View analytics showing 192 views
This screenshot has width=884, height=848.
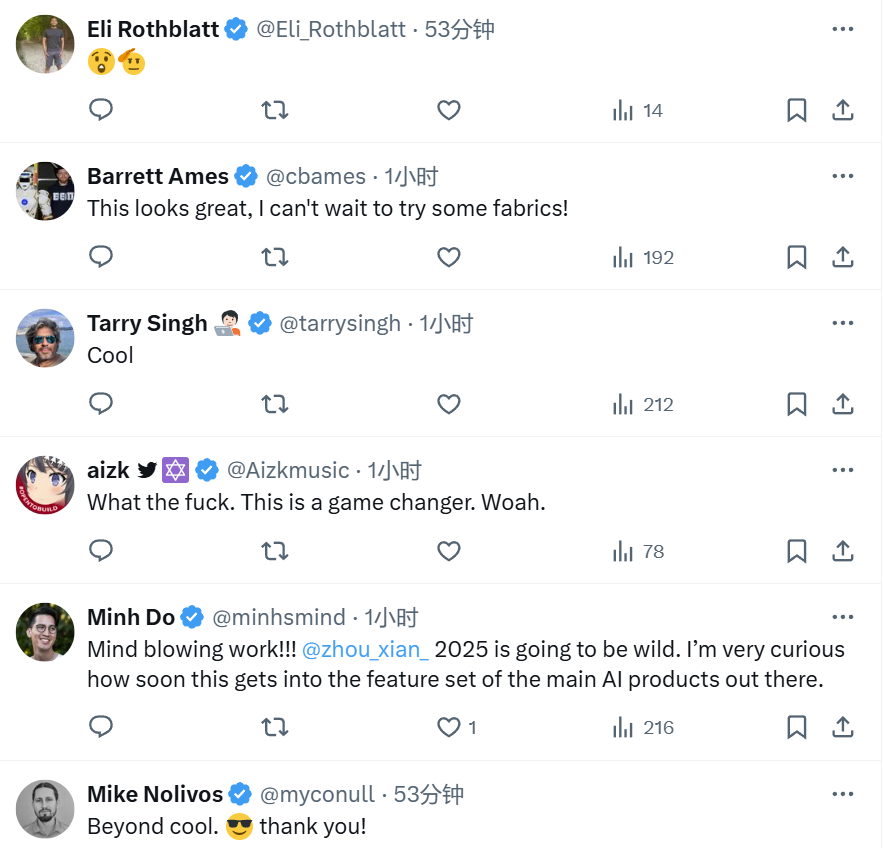click(x=643, y=257)
